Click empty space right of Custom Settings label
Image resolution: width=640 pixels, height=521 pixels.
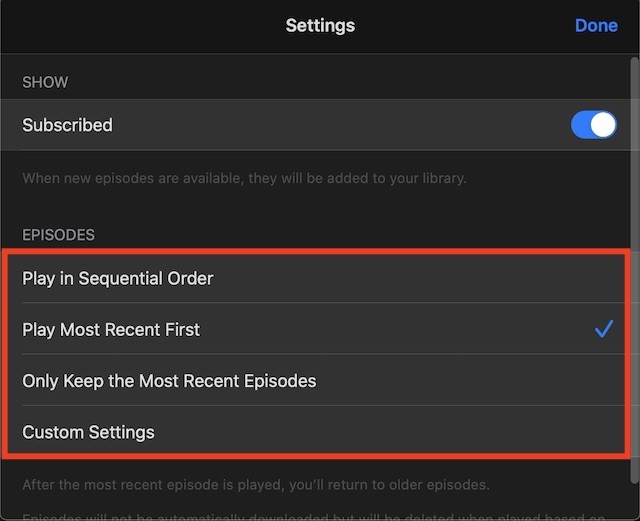[x=388, y=432]
